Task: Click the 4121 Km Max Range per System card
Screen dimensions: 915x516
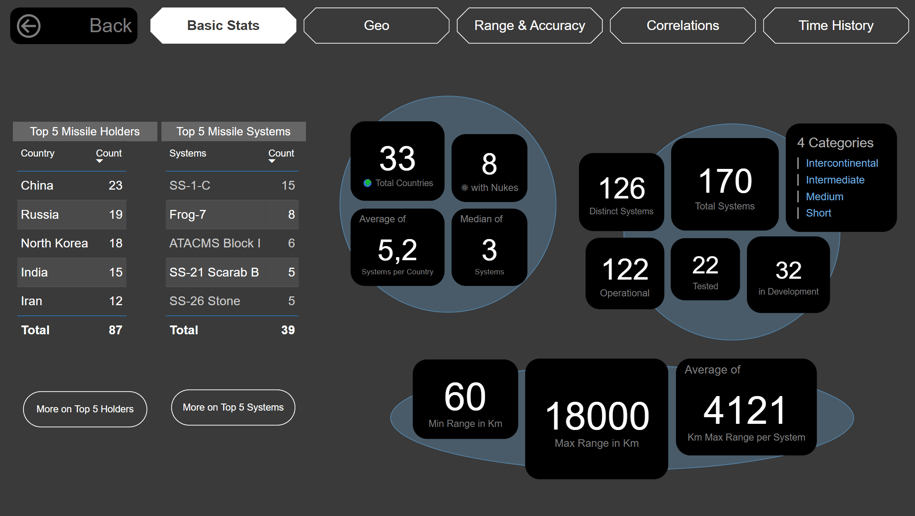Action: (746, 407)
